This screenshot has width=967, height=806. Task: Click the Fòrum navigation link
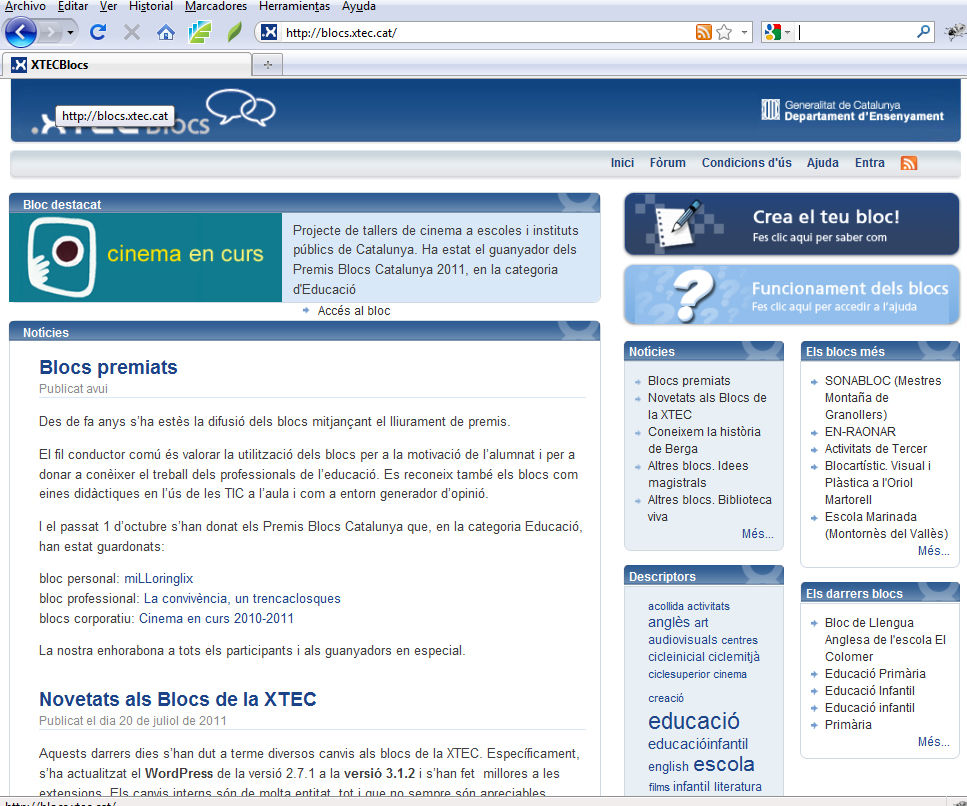point(668,163)
